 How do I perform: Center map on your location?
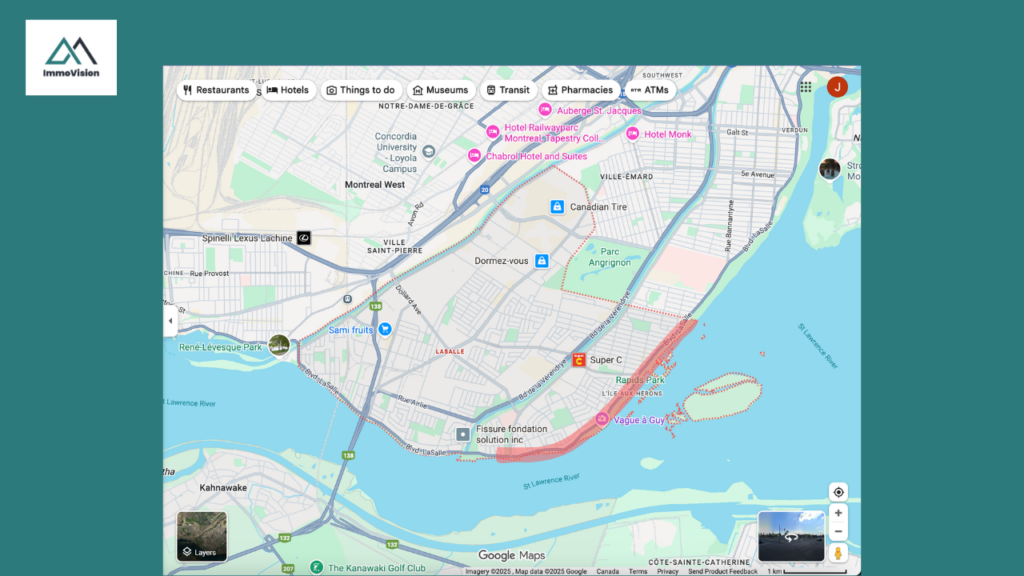tap(838, 492)
